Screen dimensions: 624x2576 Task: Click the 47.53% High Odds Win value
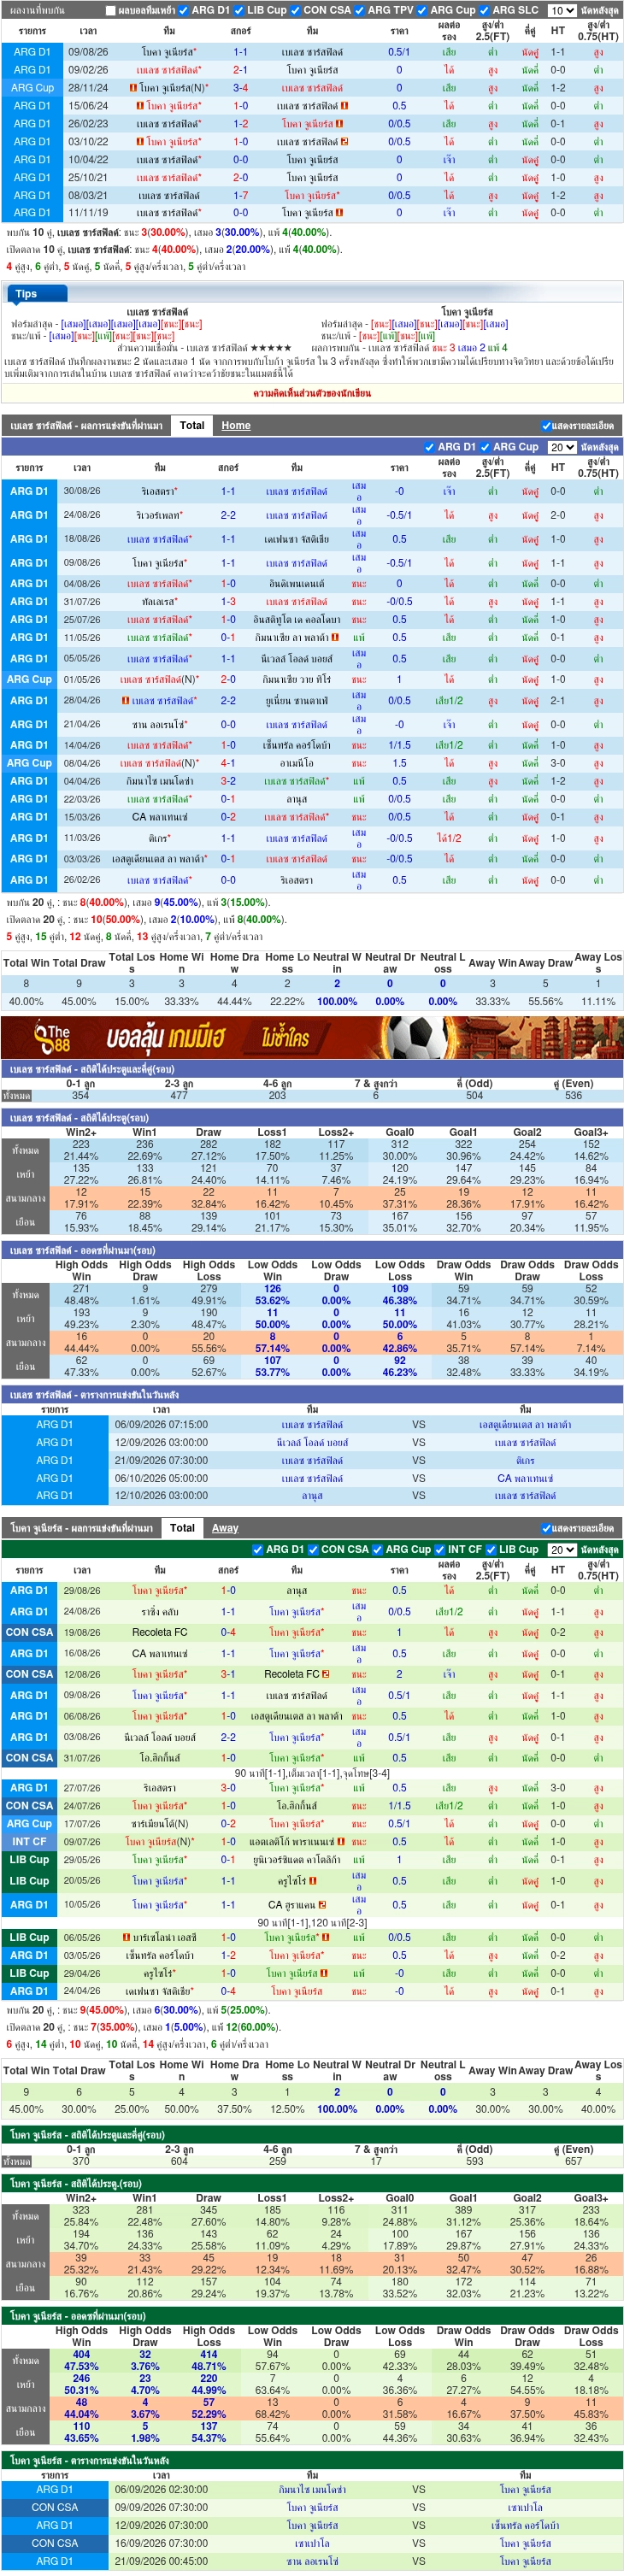tap(81, 2367)
